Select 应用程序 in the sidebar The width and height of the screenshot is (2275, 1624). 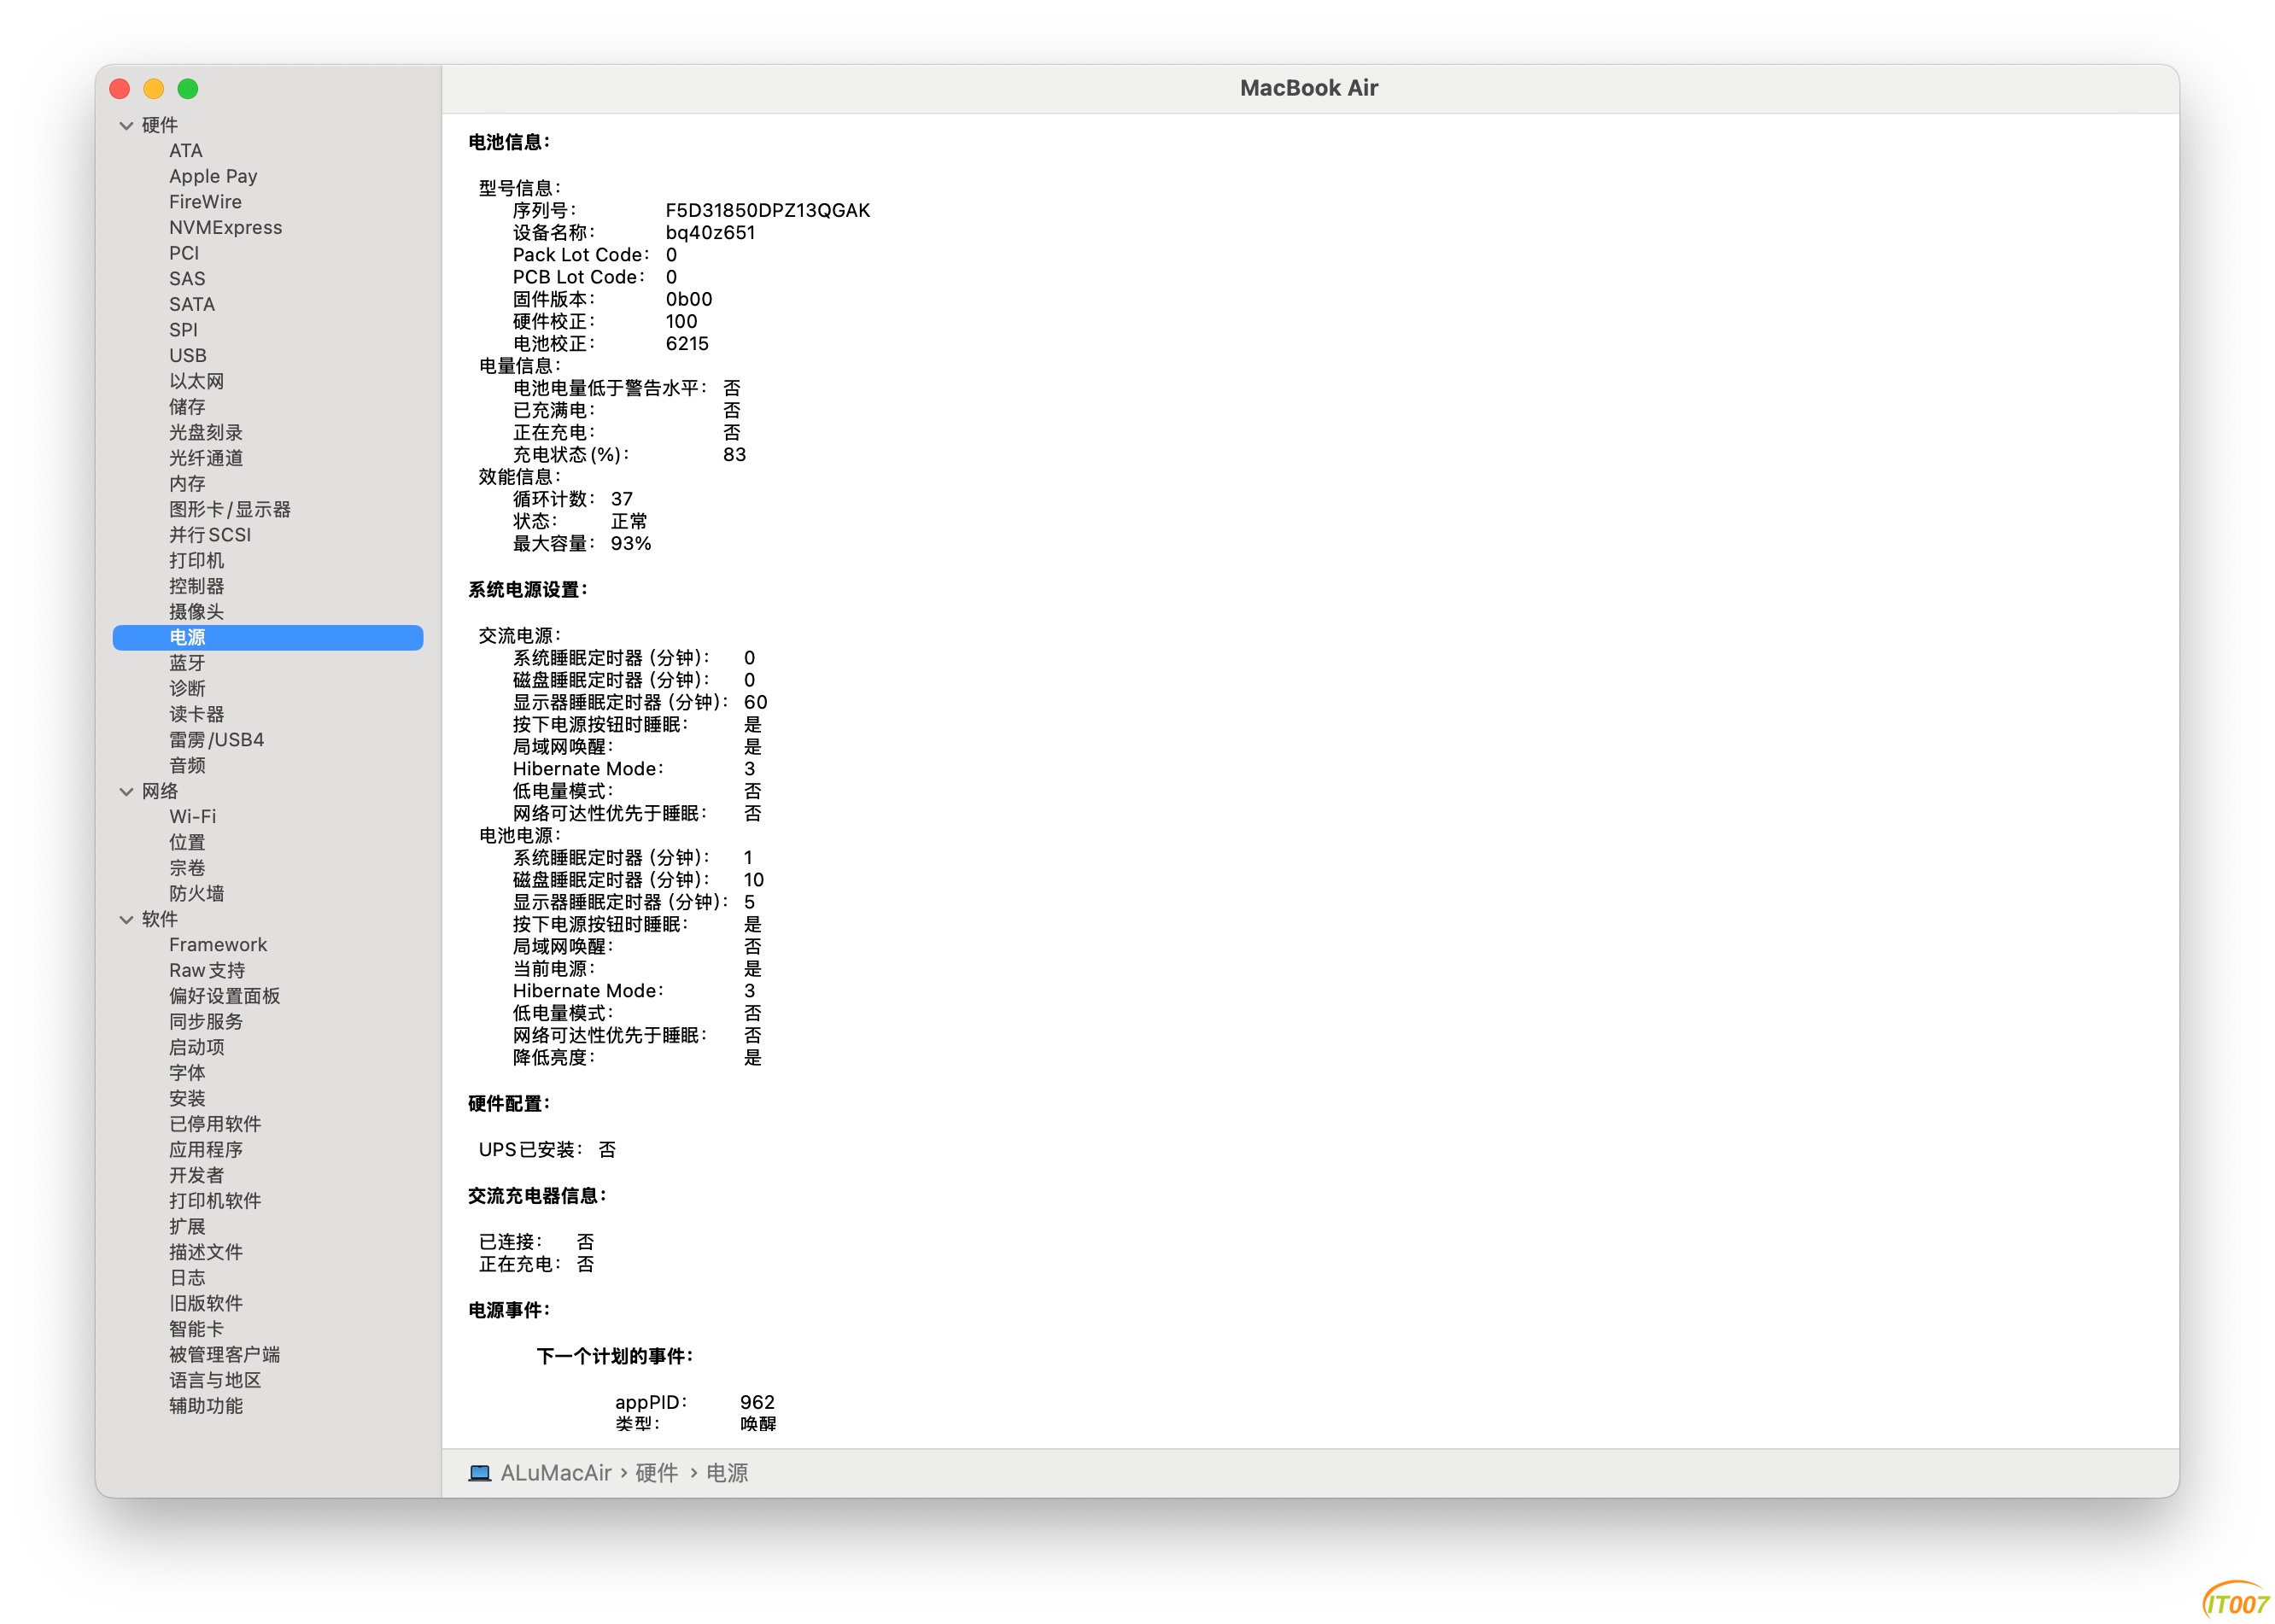(x=205, y=1149)
